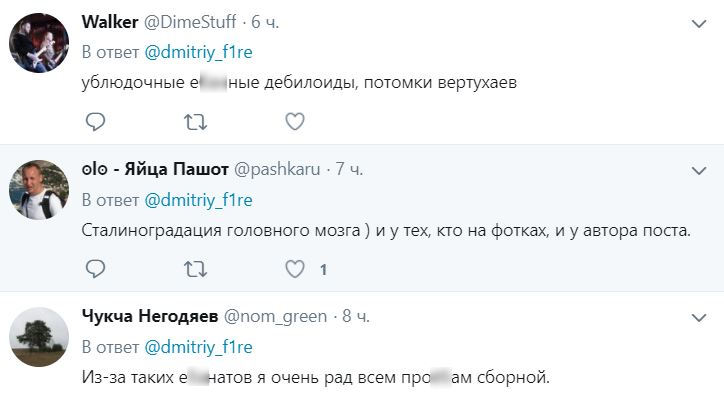
Task: Retweet Walker's tweet
Action: [195, 122]
